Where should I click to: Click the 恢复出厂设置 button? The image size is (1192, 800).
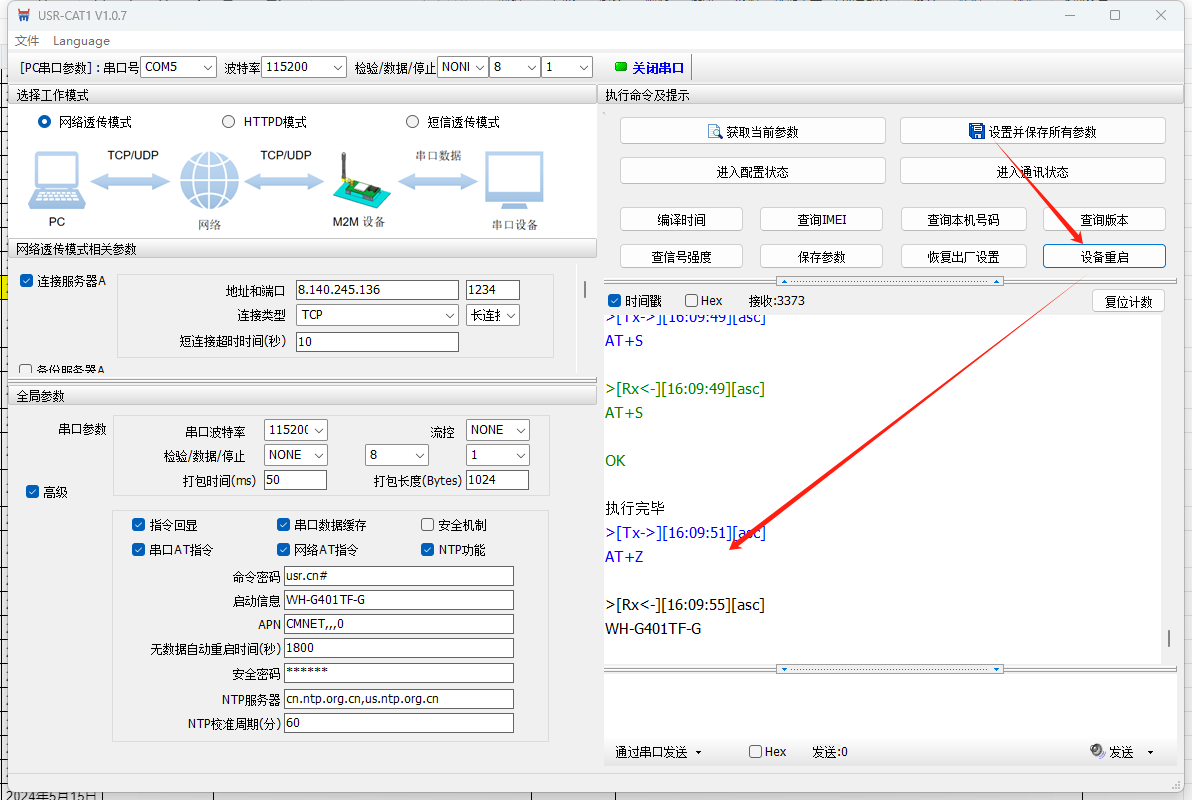click(x=963, y=256)
